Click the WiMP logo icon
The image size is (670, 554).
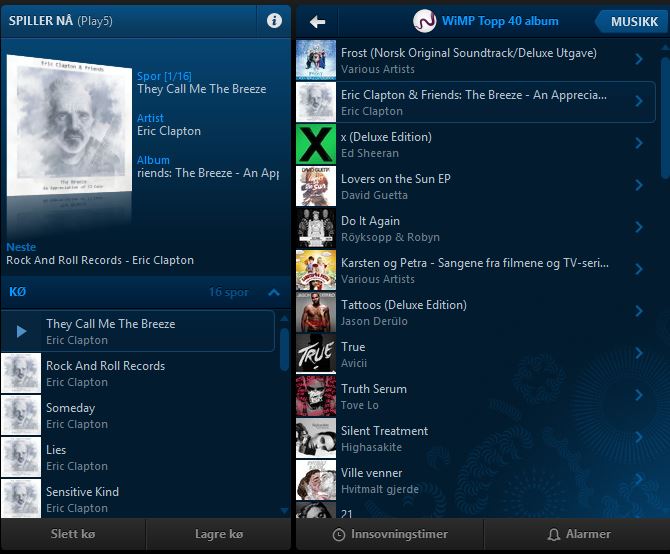coord(425,21)
